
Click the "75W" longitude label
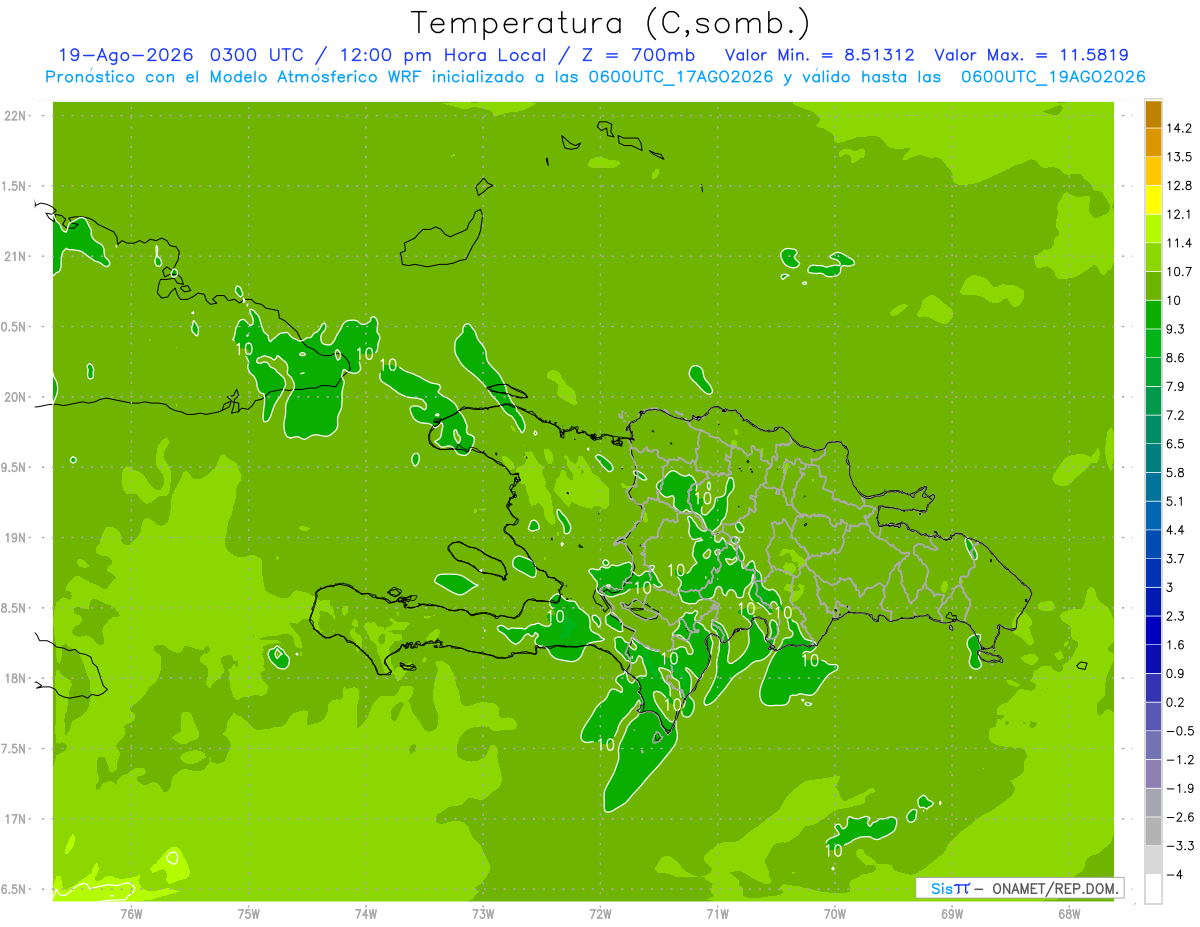point(248,913)
